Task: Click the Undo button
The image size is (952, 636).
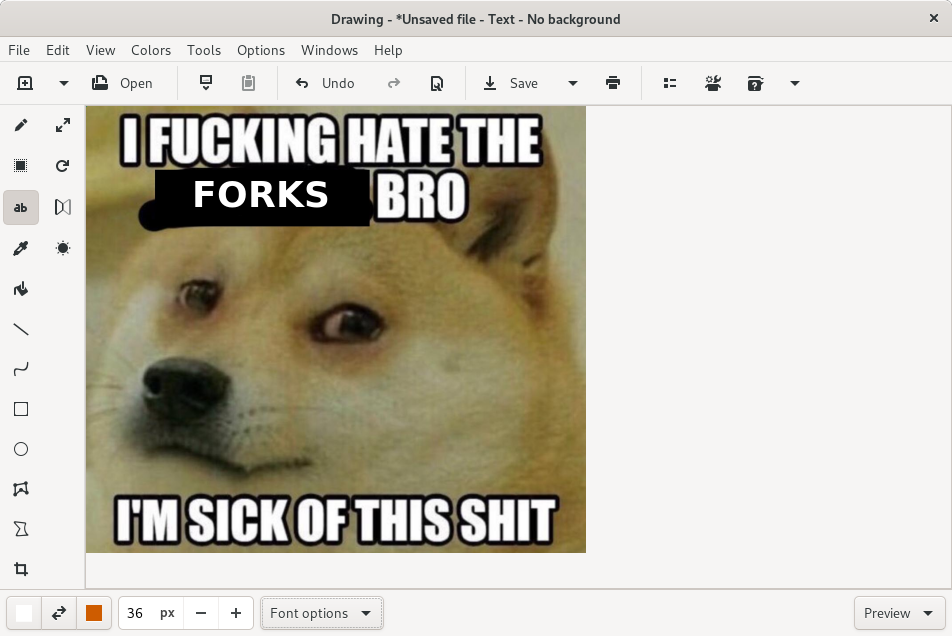Action: tap(325, 83)
